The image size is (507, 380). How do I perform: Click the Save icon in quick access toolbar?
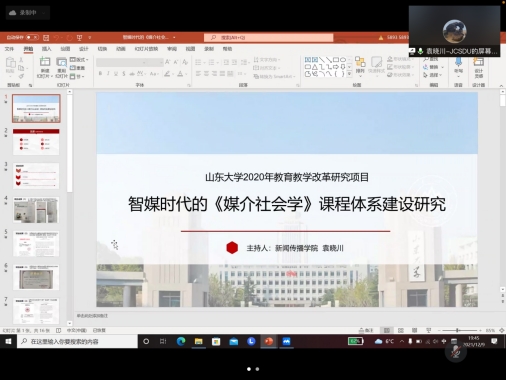pos(46,38)
